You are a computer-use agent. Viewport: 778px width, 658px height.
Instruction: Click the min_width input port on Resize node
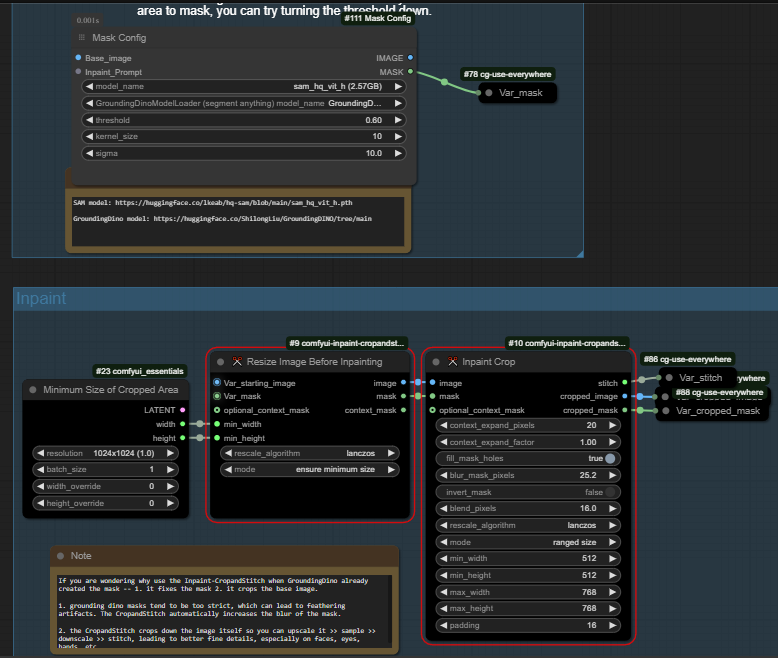[x=217, y=424]
